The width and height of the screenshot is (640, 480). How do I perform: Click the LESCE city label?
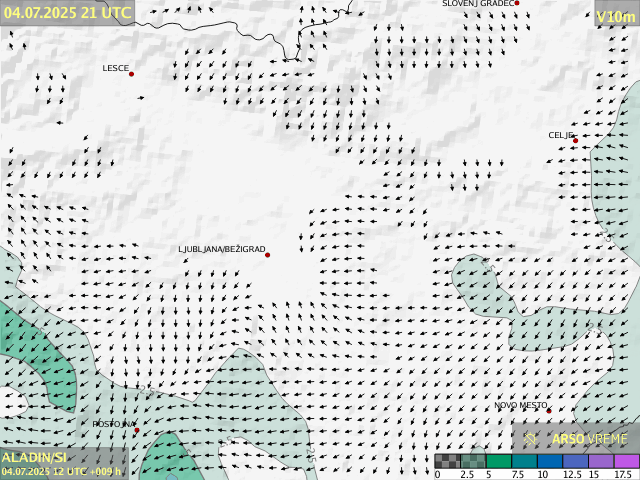coord(116,68)
